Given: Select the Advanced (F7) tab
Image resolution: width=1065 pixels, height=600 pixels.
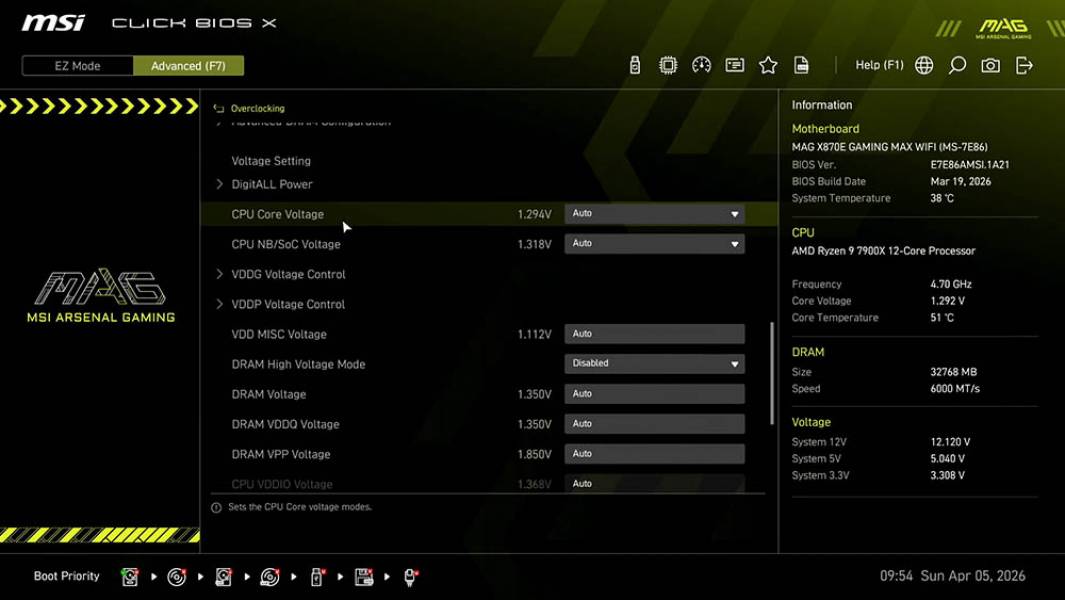Looking at the screenshot, I should coord(188,65).
